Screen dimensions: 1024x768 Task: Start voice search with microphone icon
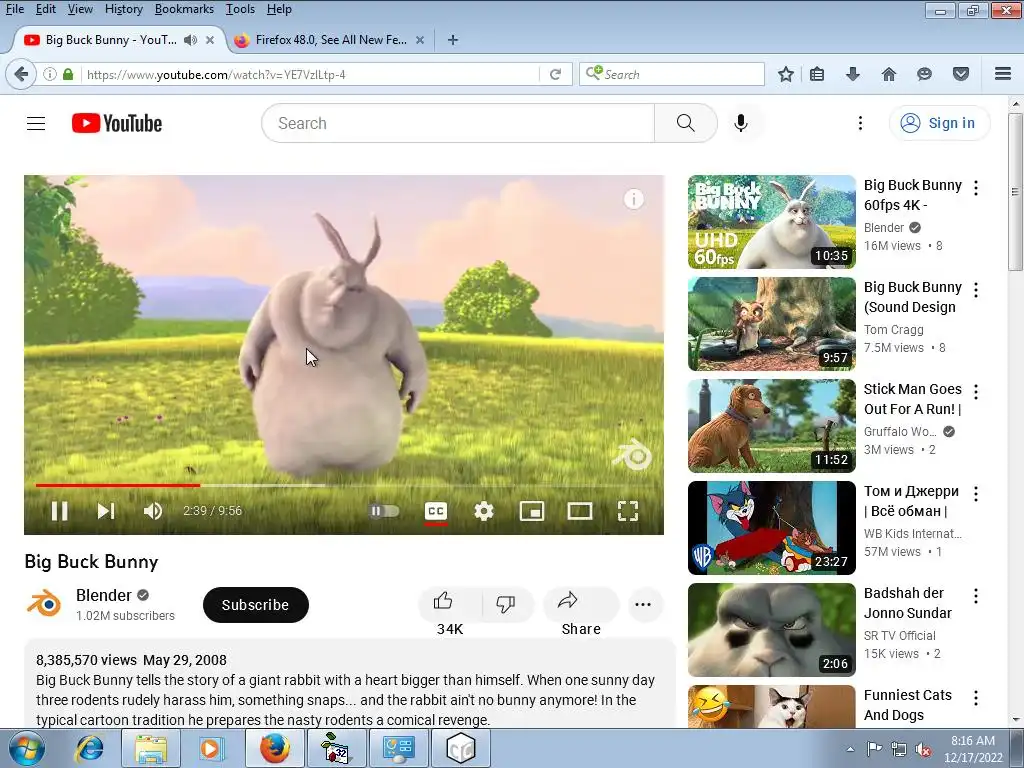coord(741,123)
